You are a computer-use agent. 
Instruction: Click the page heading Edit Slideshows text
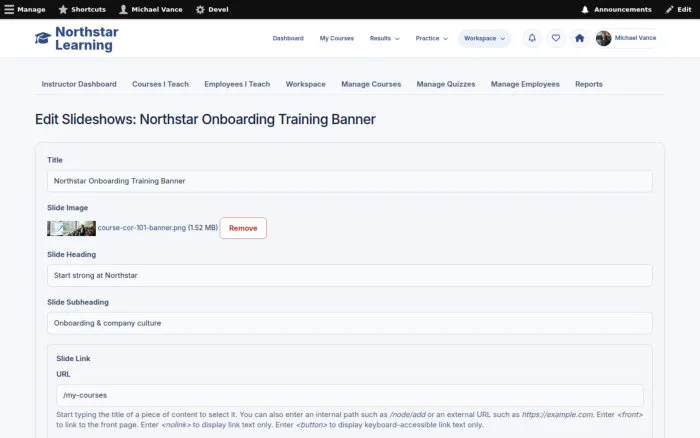pos(205,119)
